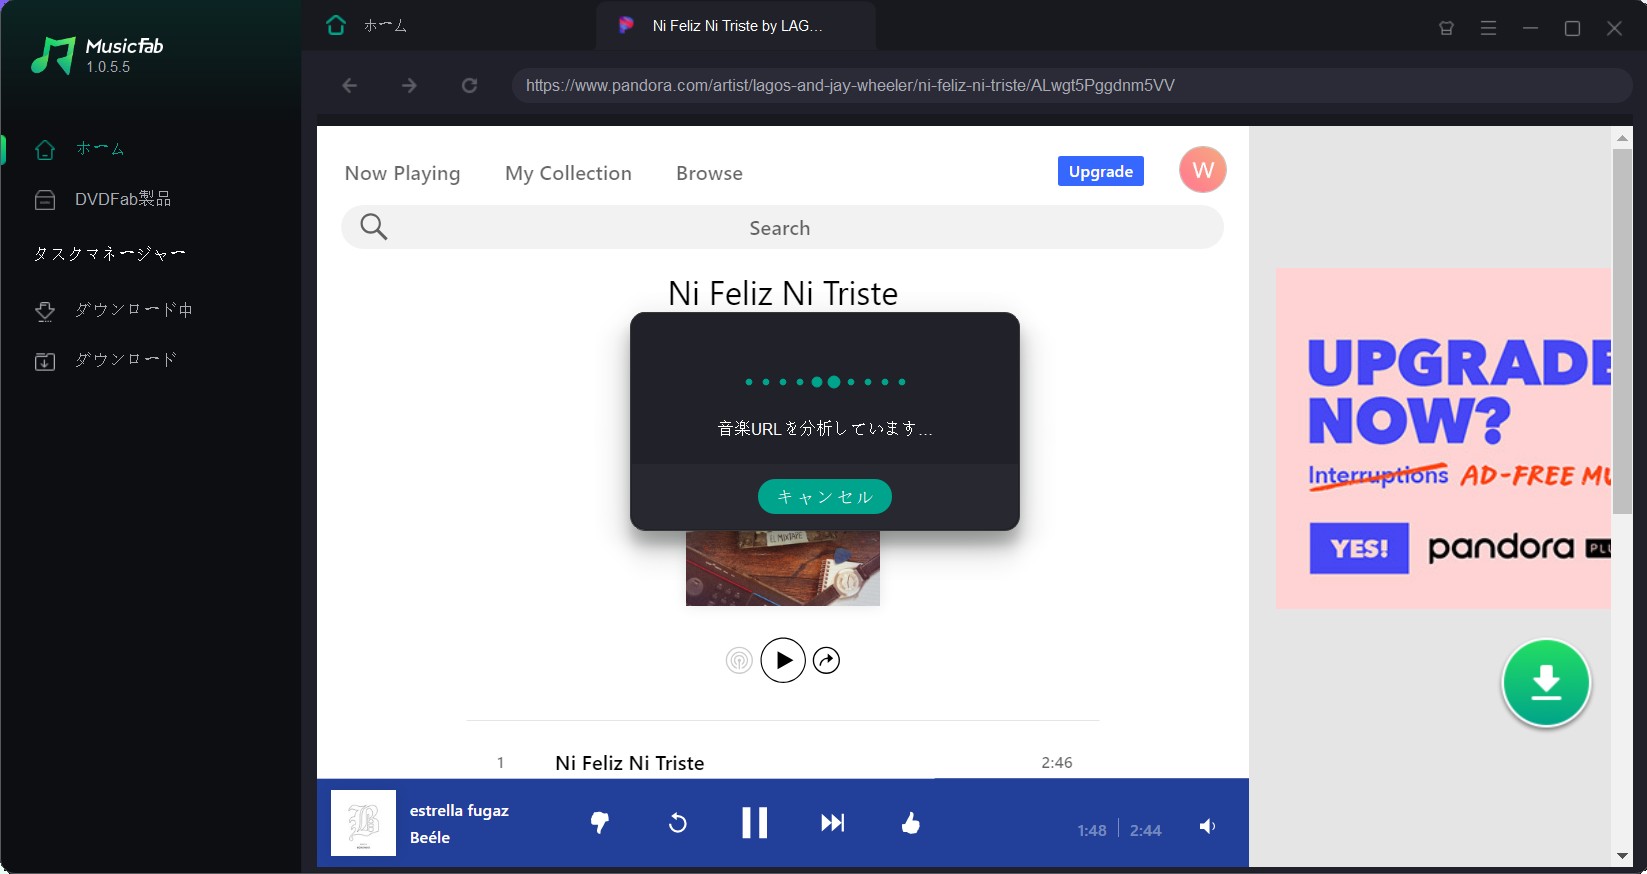
Task: Click the Ni Feliz Ni Triste page heading
Action: click(783, 294)
